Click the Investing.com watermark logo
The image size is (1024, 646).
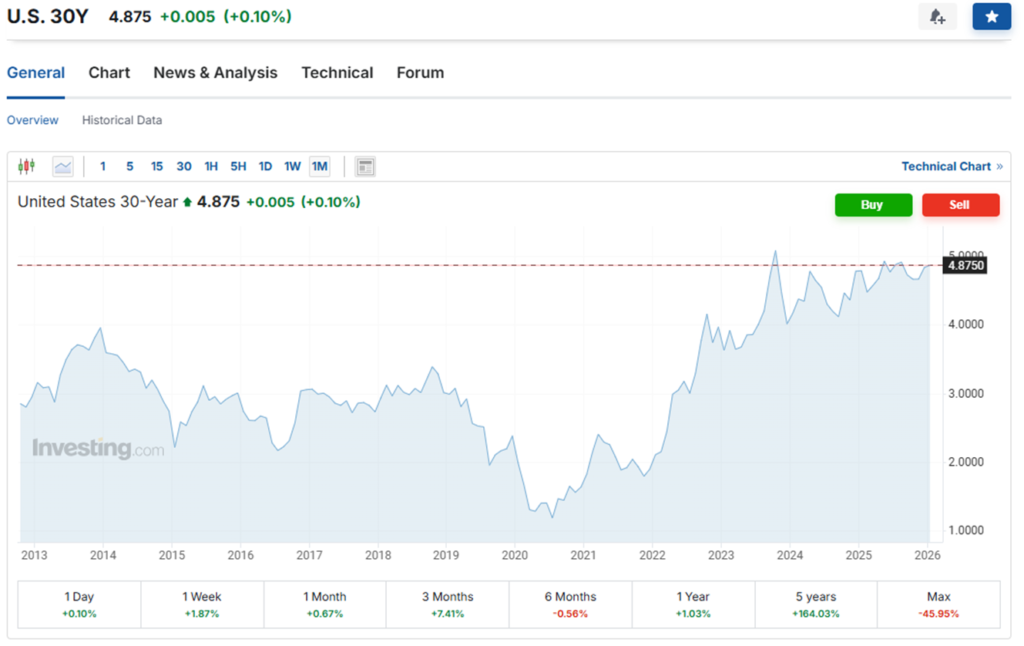[x=98, y=448]
